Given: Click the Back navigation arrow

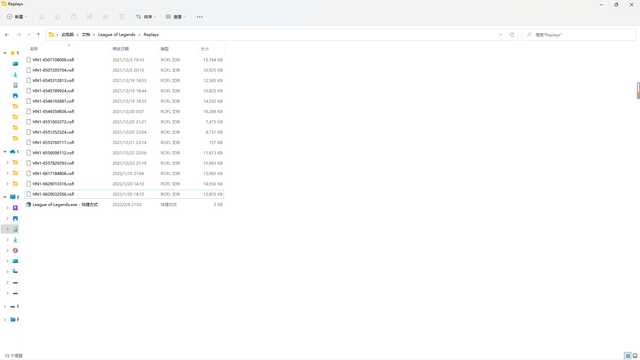Looking at the screenshot, I should [x=7, y=35].
